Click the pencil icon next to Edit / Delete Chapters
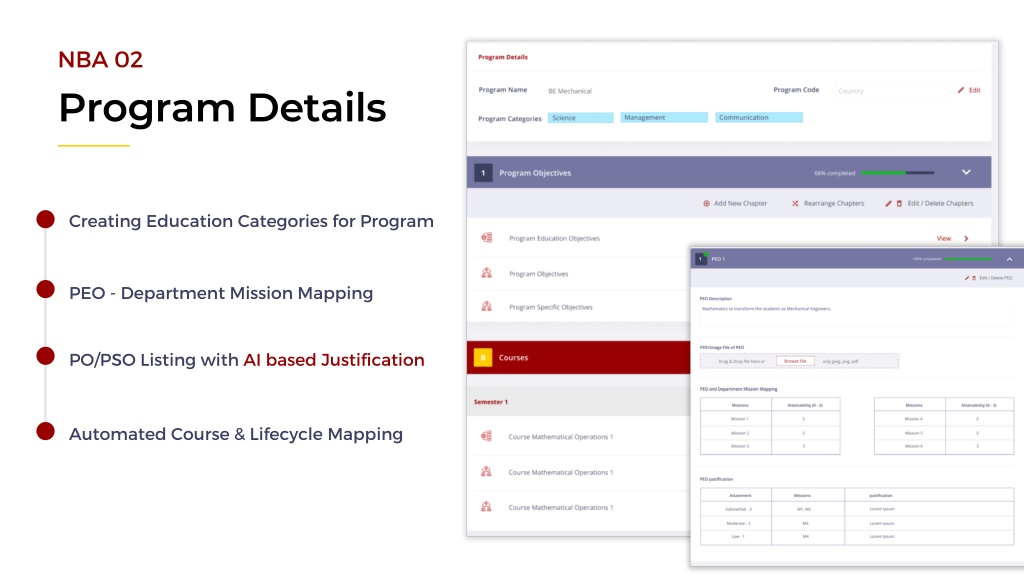 (888, 204)
